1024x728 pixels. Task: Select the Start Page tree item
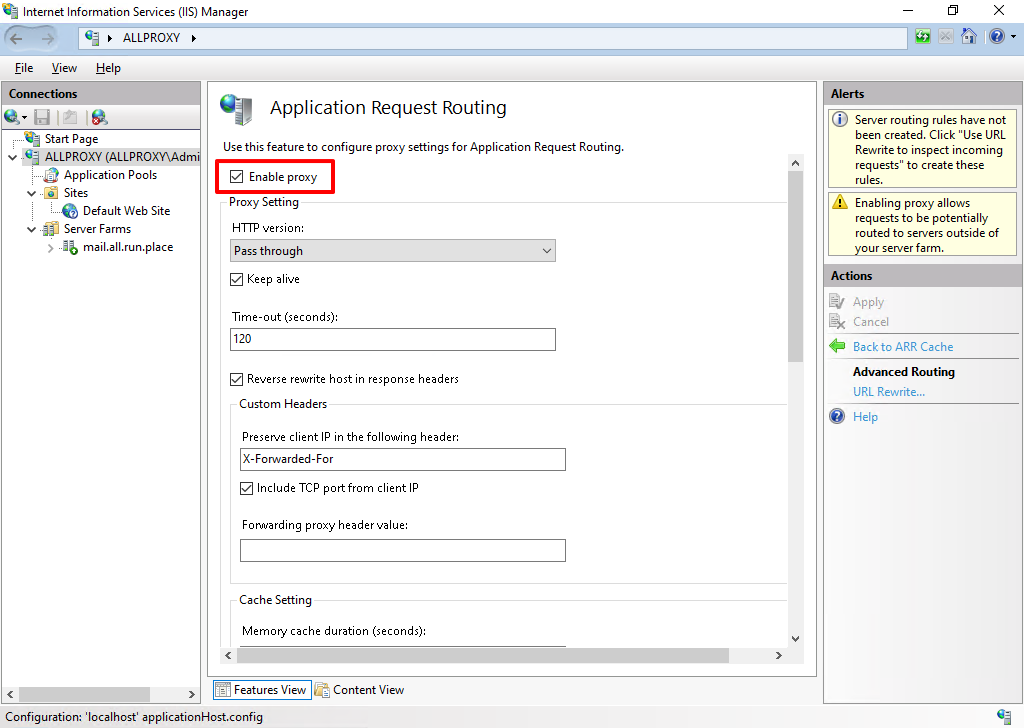pos(71,138)
